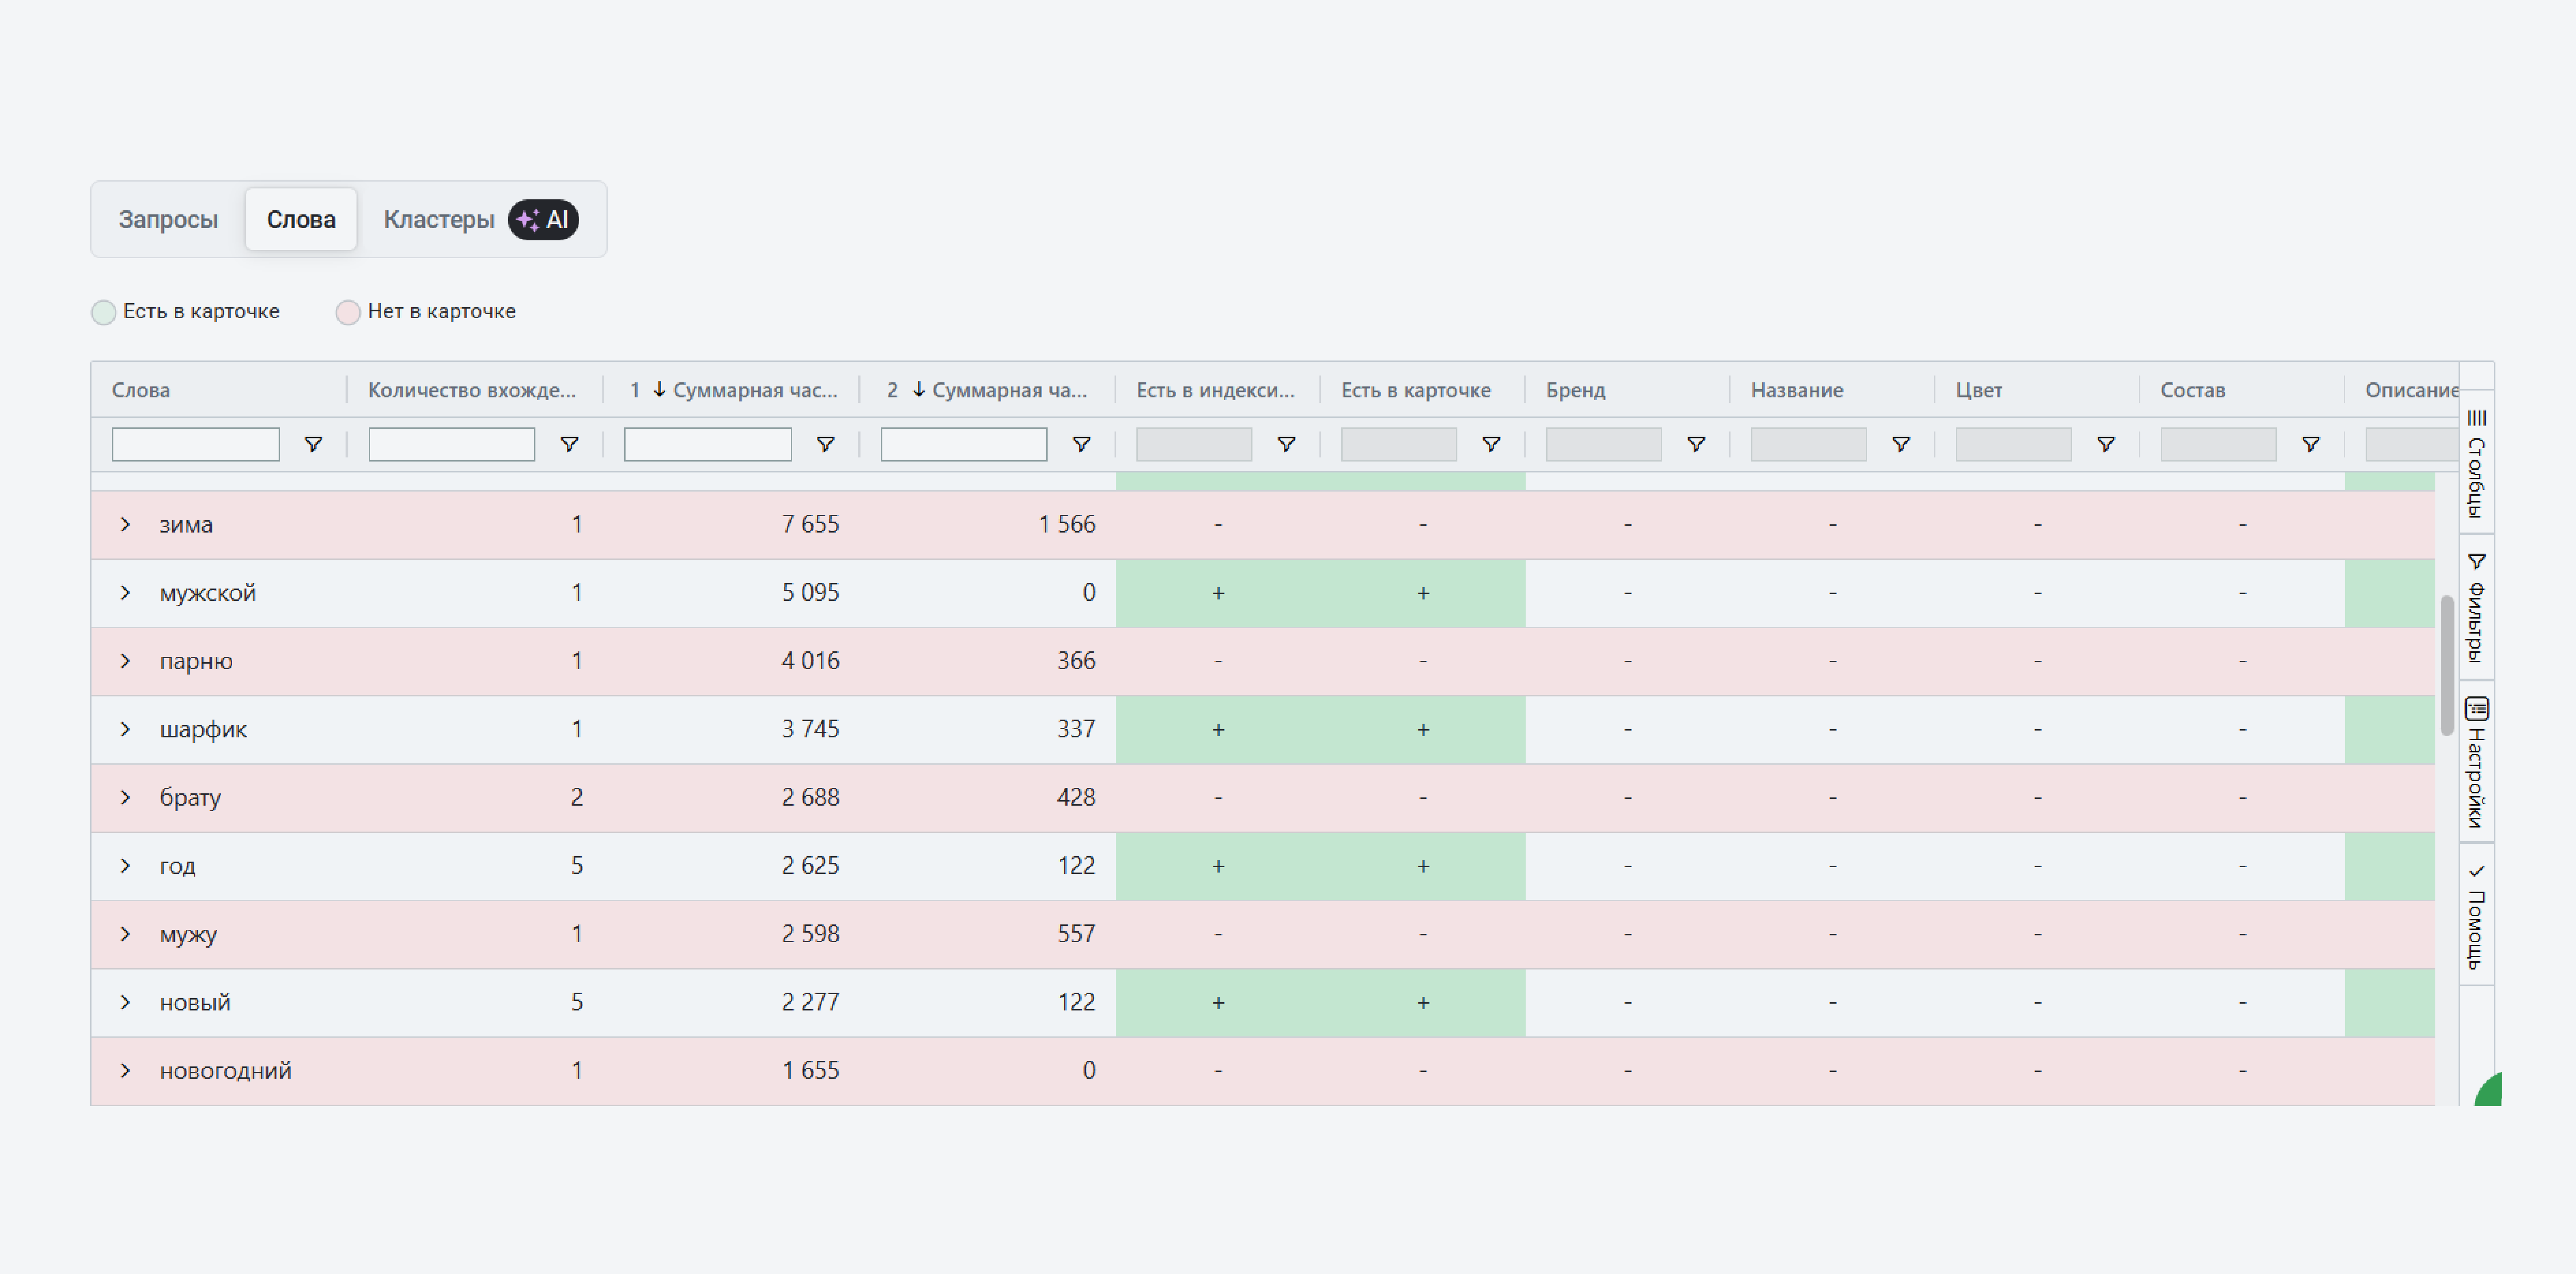2576x1274 pixels.
Task: Open filter icon for Есть в индексации column
Action: [x=1286, y=444]
